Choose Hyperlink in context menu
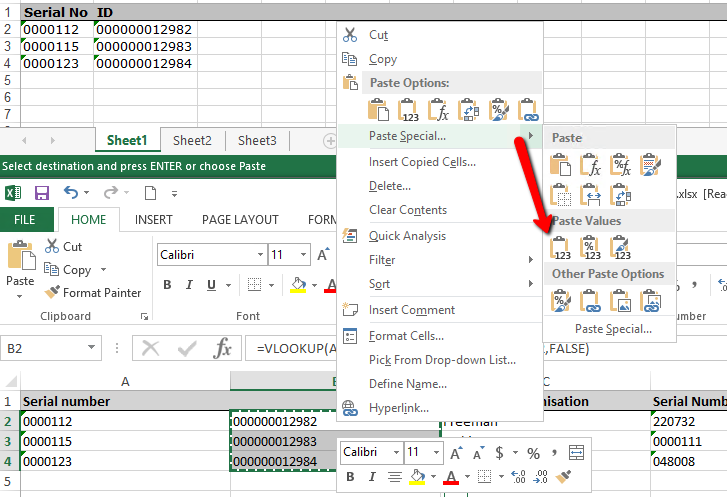 click(399, 408)
